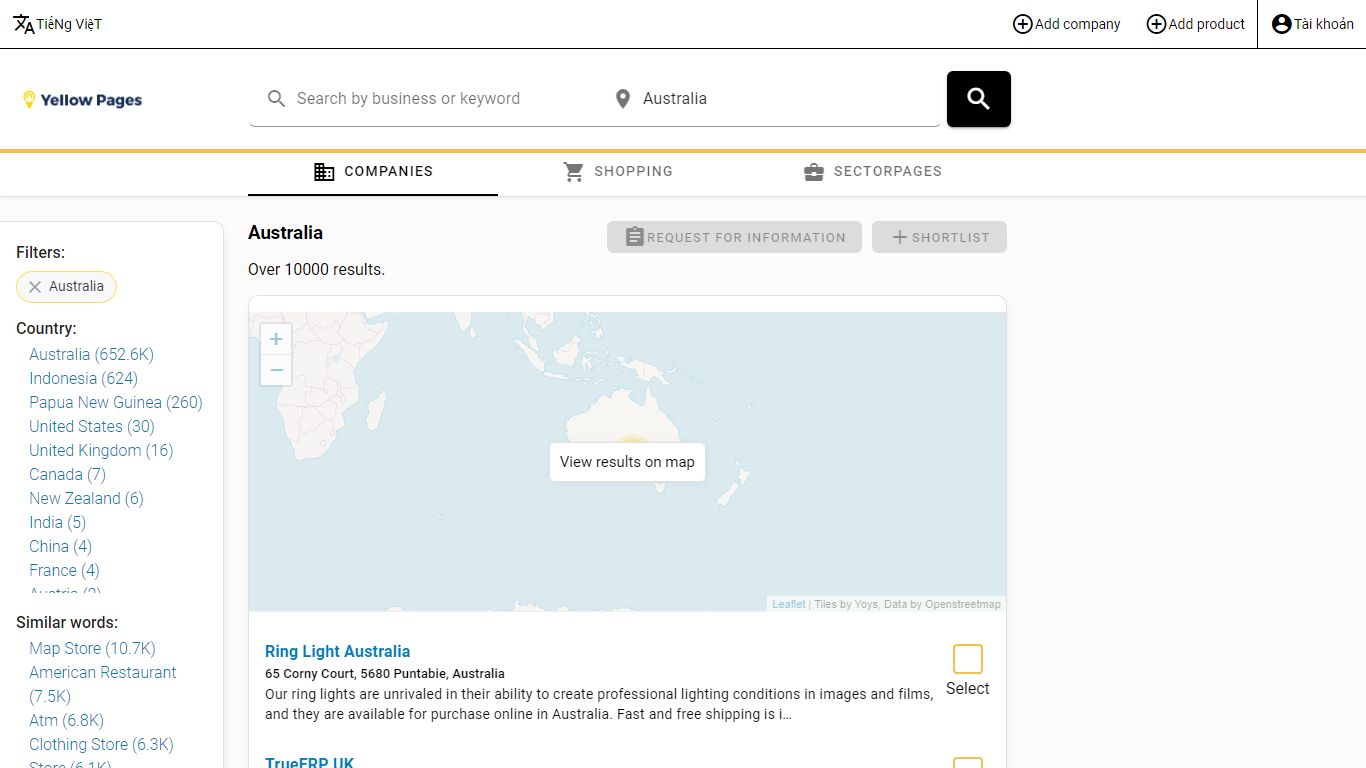The width and height of the screenshot is (1366, 768).
Task: Click the Add company link
Action: (x=1066, y=24)
